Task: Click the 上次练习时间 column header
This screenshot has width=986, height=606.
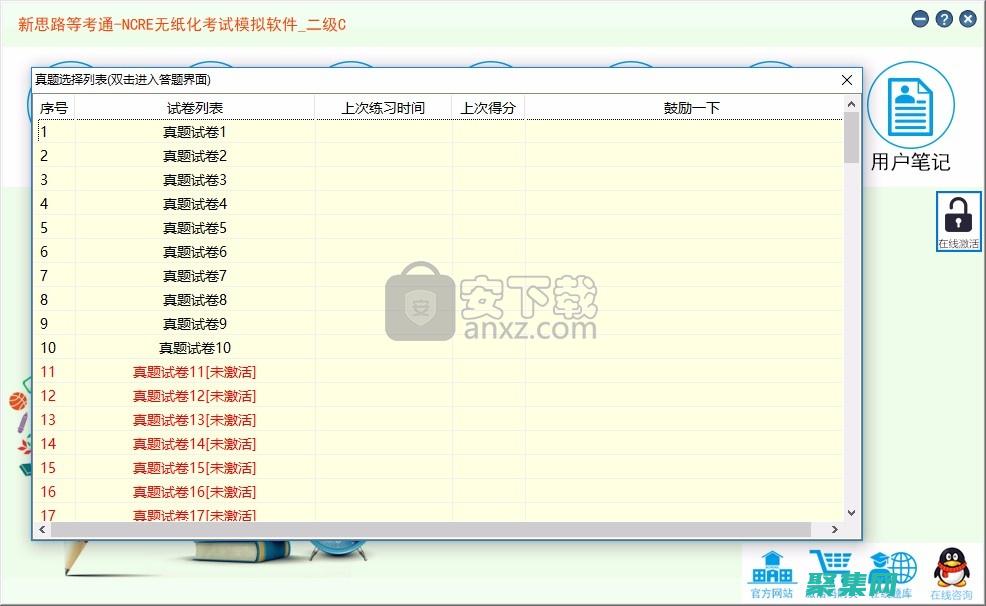Action: pos(381,108)
